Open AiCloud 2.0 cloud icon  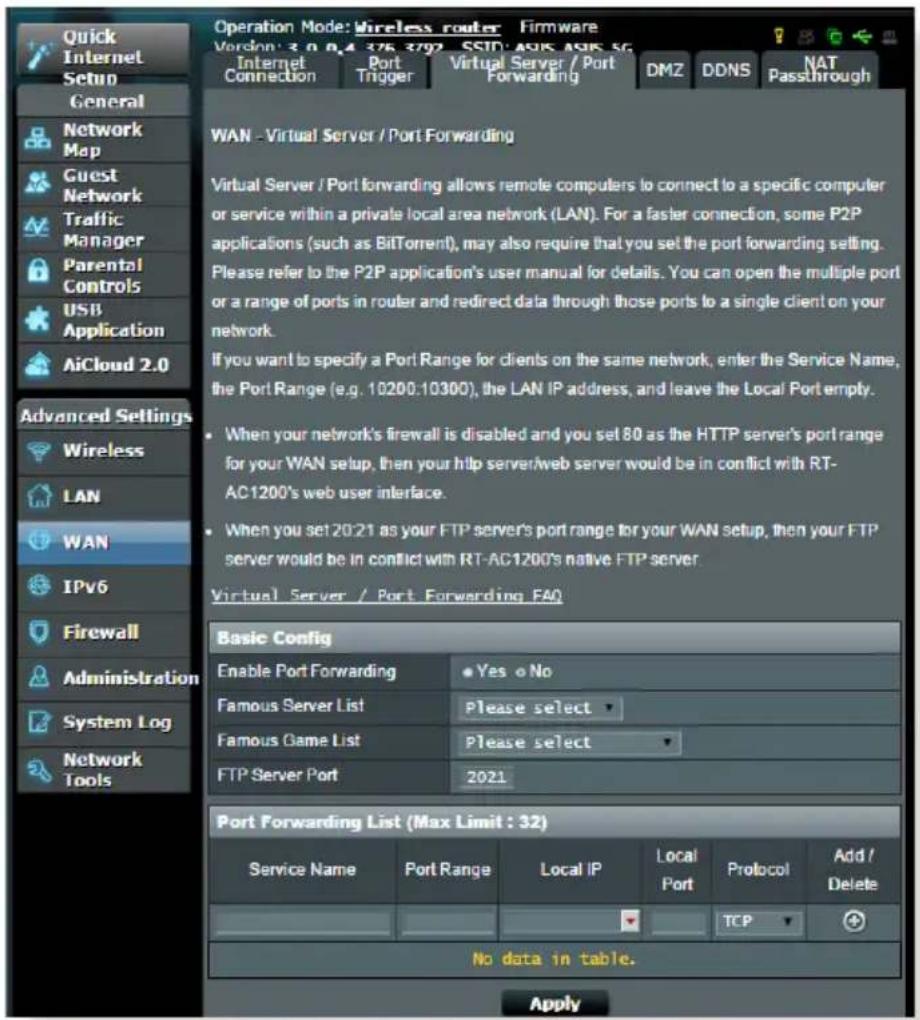tap(38, 364)
